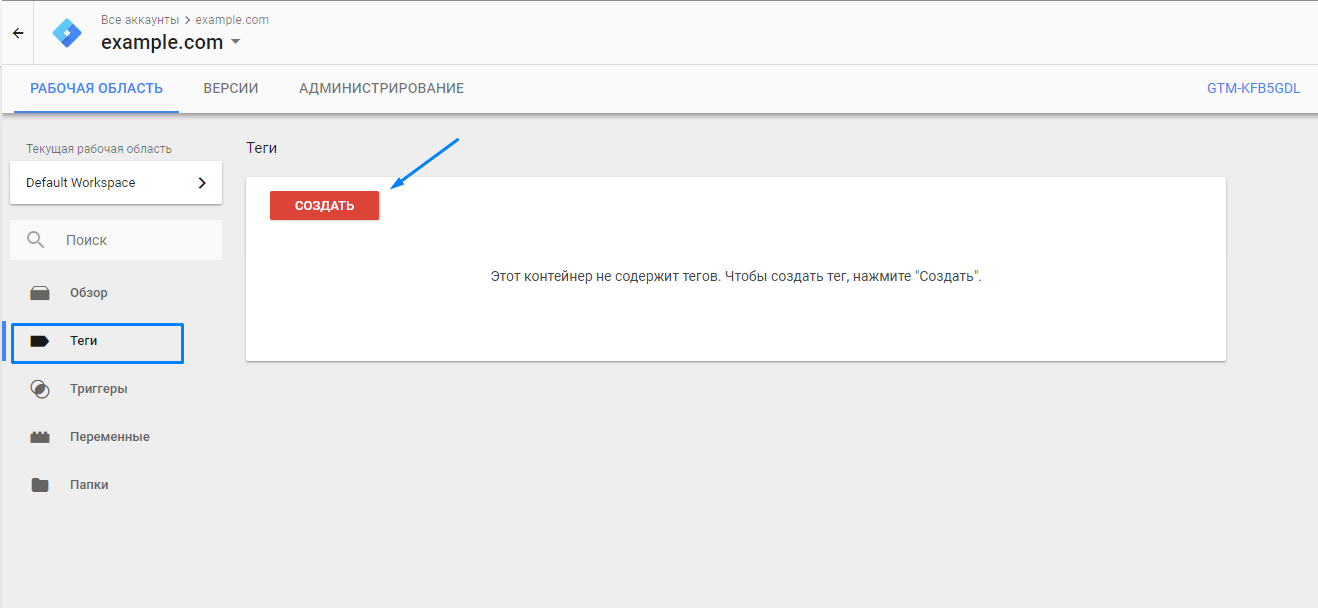Switch to the 'Рабочая область' tab

click(x=96, y=89)
